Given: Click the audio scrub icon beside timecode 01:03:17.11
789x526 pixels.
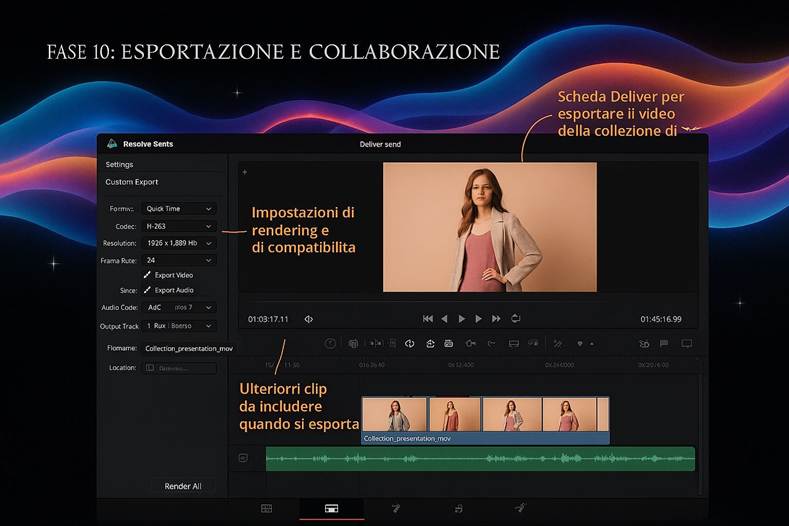Looking at the screenshot, I should [x=308, y=319].
